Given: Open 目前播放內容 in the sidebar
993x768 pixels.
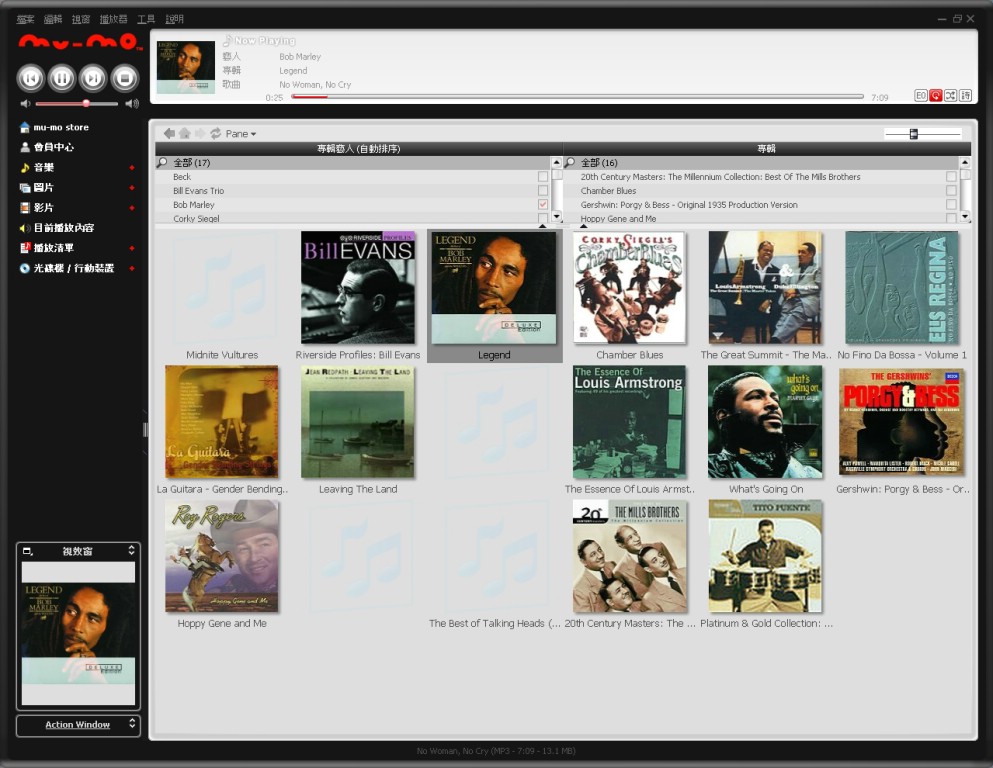Looking at the screenshot, I should point(57,228).
